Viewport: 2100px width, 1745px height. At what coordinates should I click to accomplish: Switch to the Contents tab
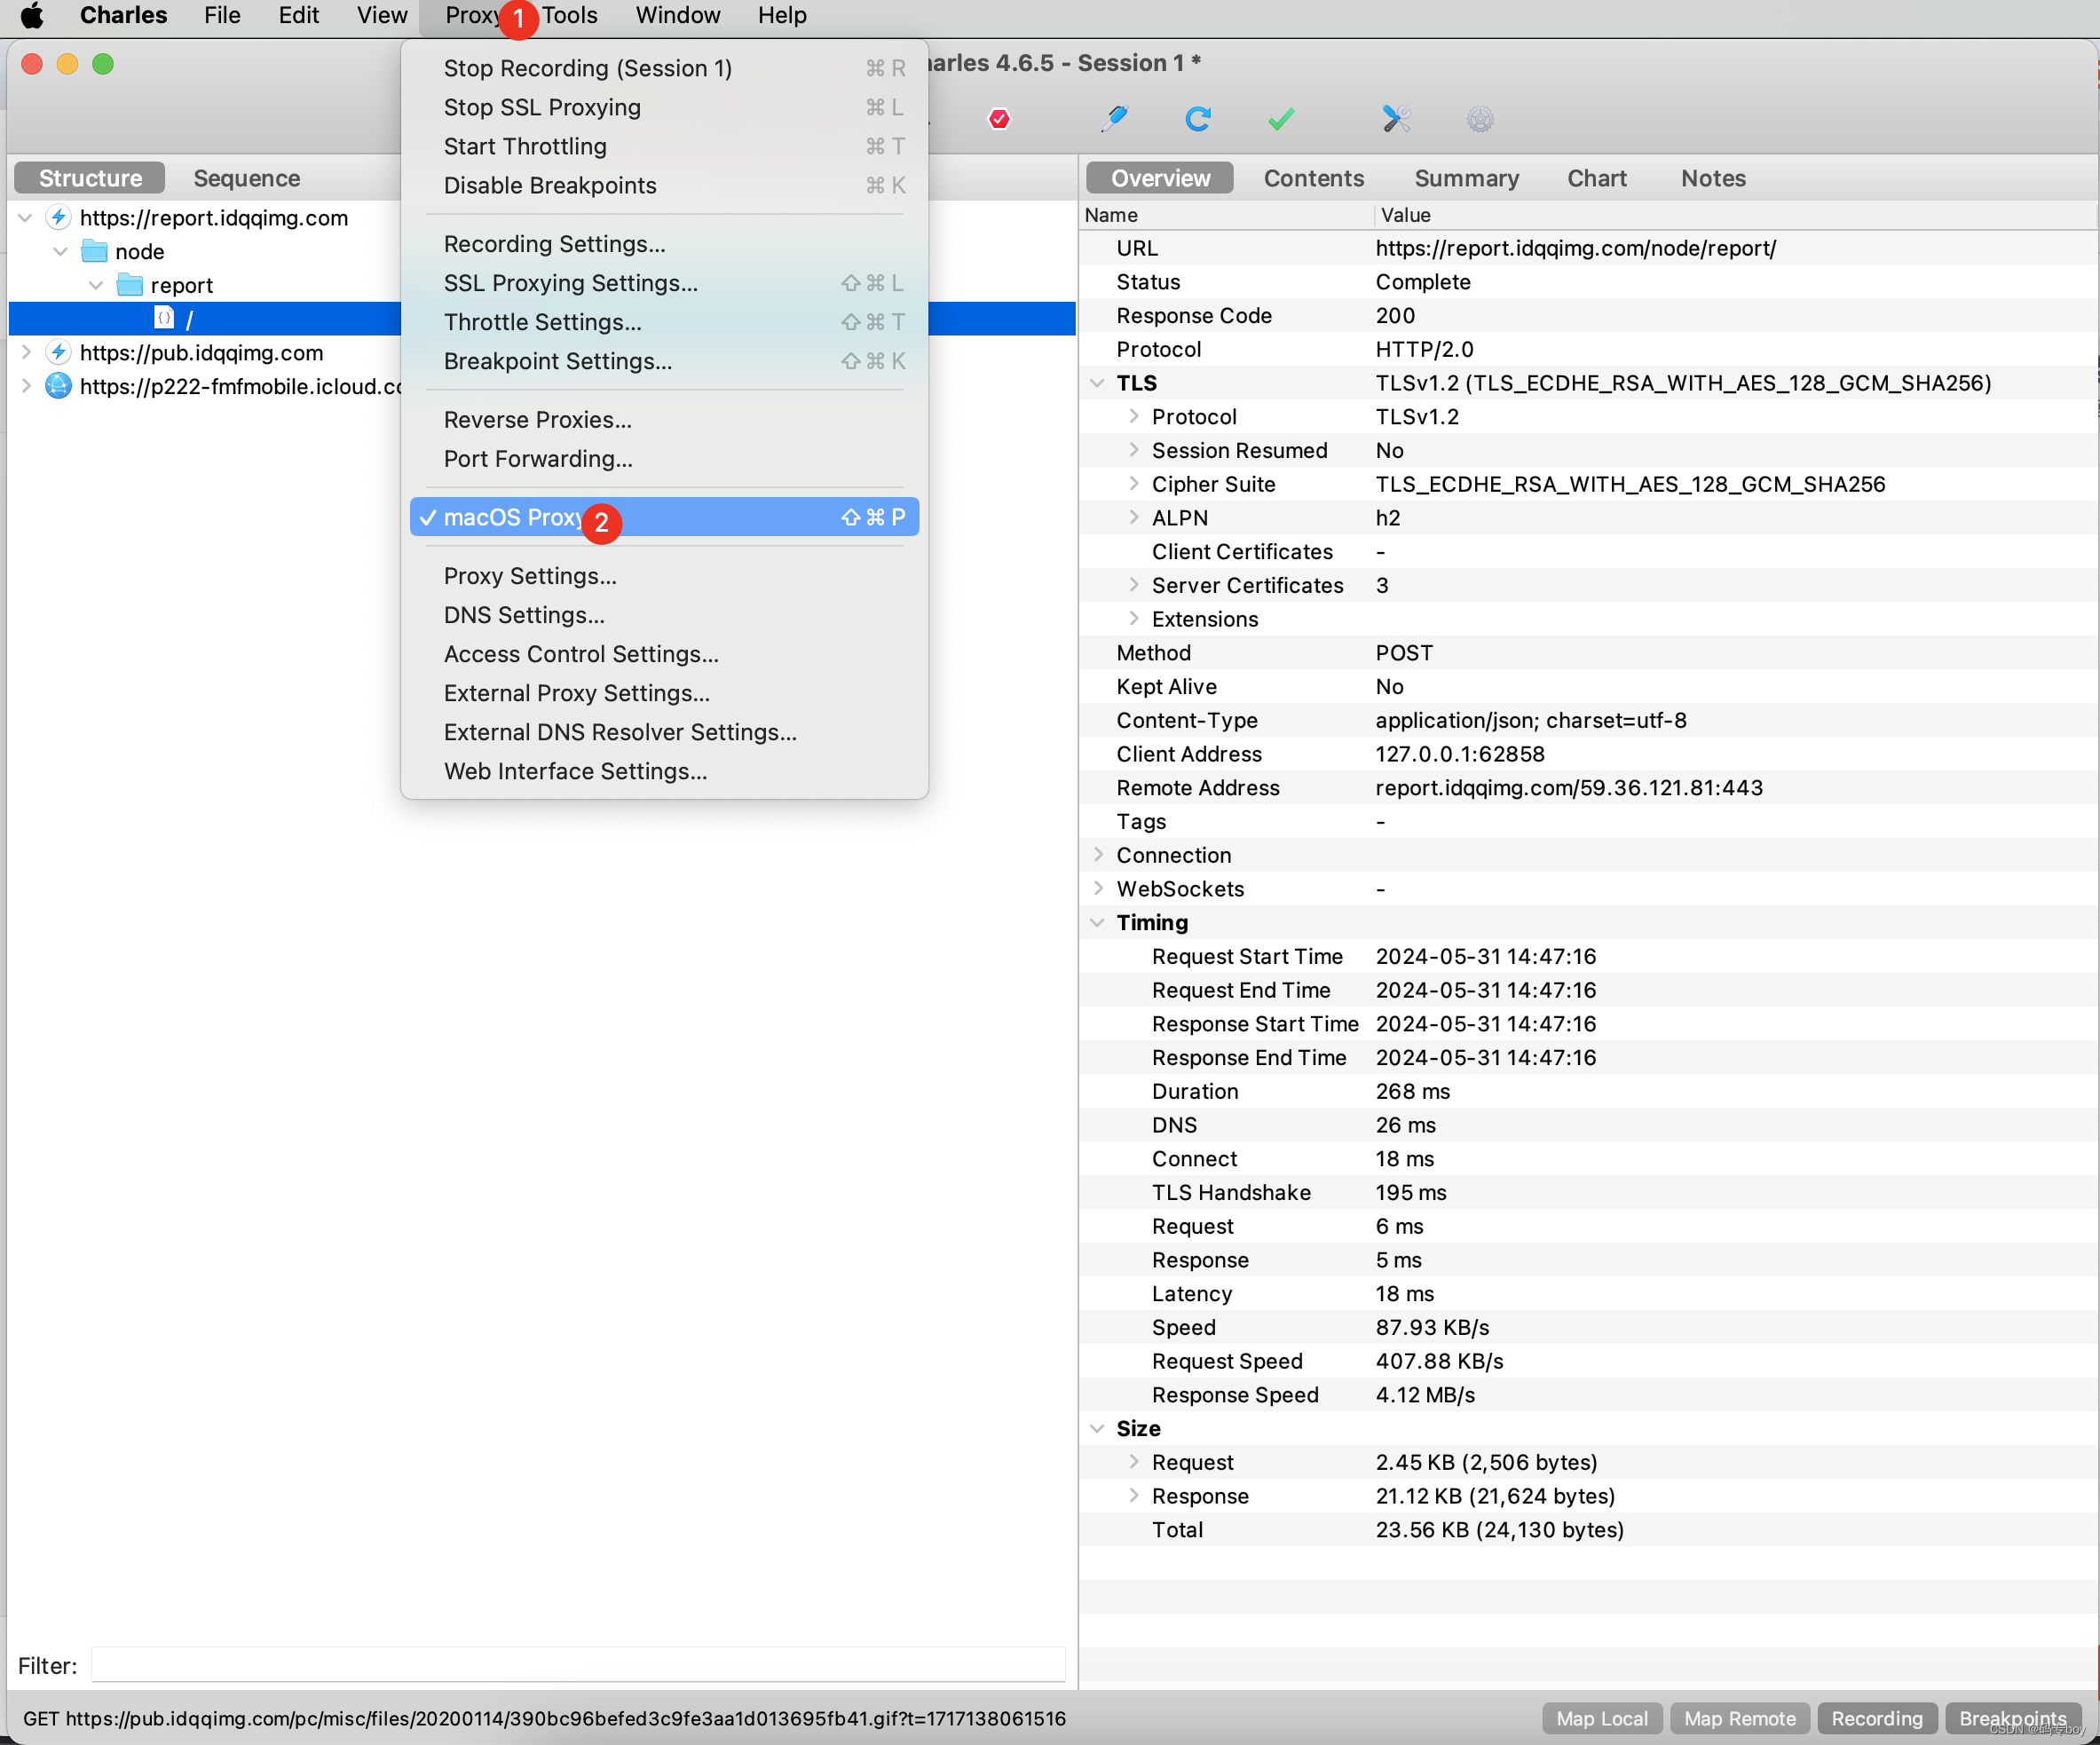1312,178
